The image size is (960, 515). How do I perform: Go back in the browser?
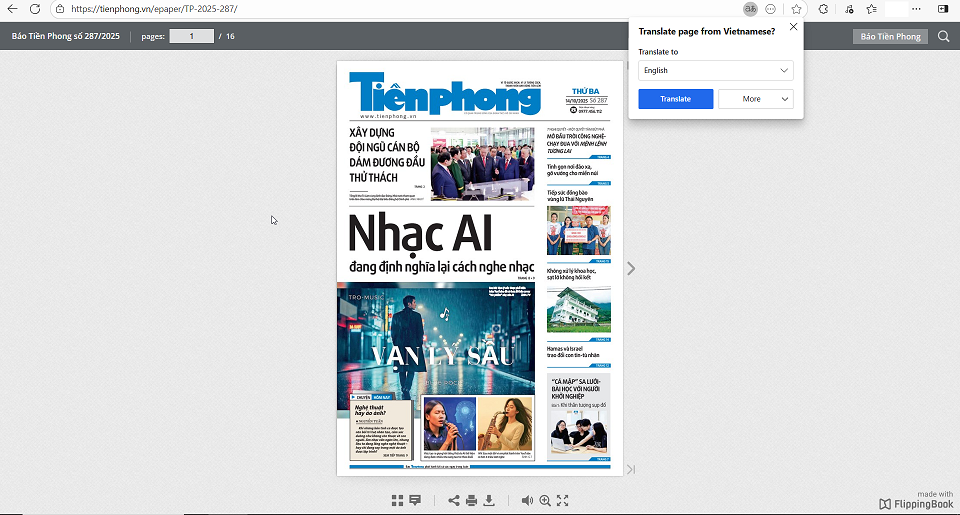tap(12, 9)
